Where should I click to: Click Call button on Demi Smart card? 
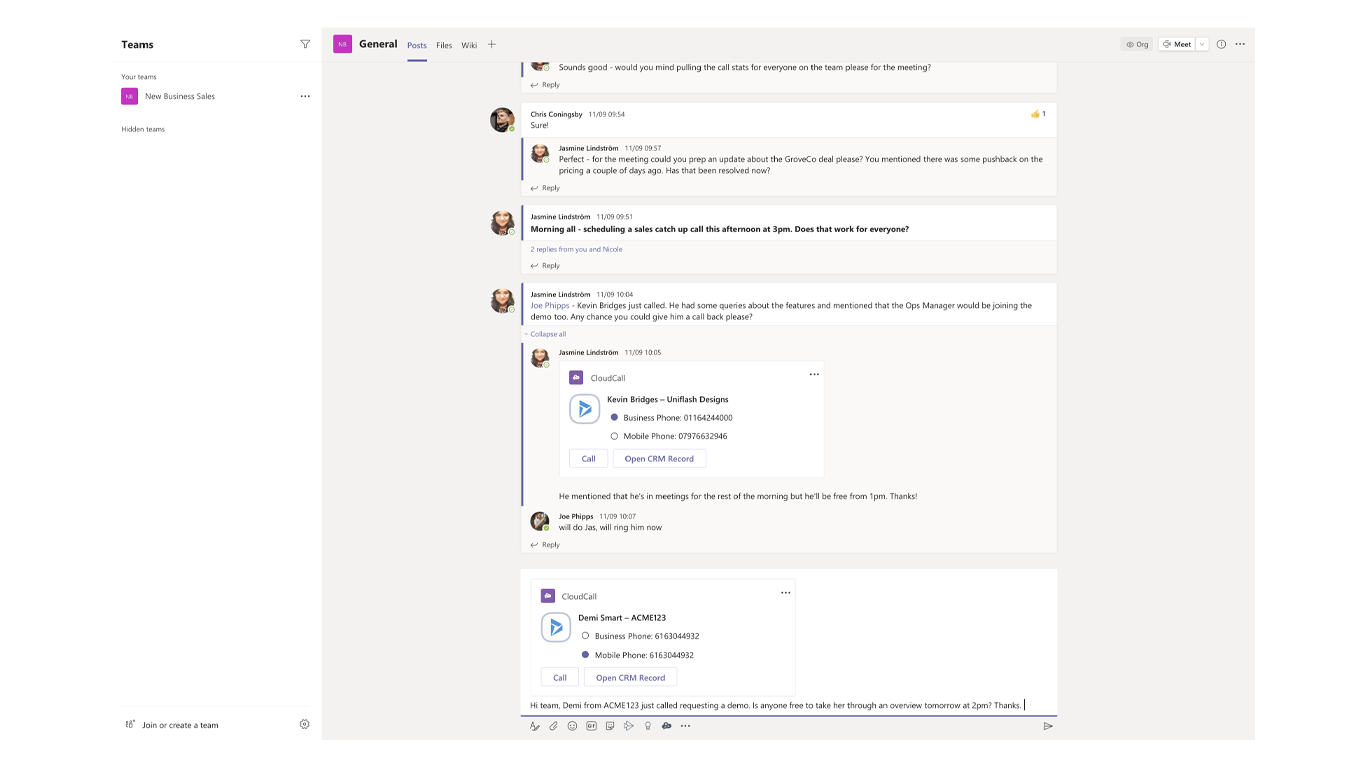point(560,677)
